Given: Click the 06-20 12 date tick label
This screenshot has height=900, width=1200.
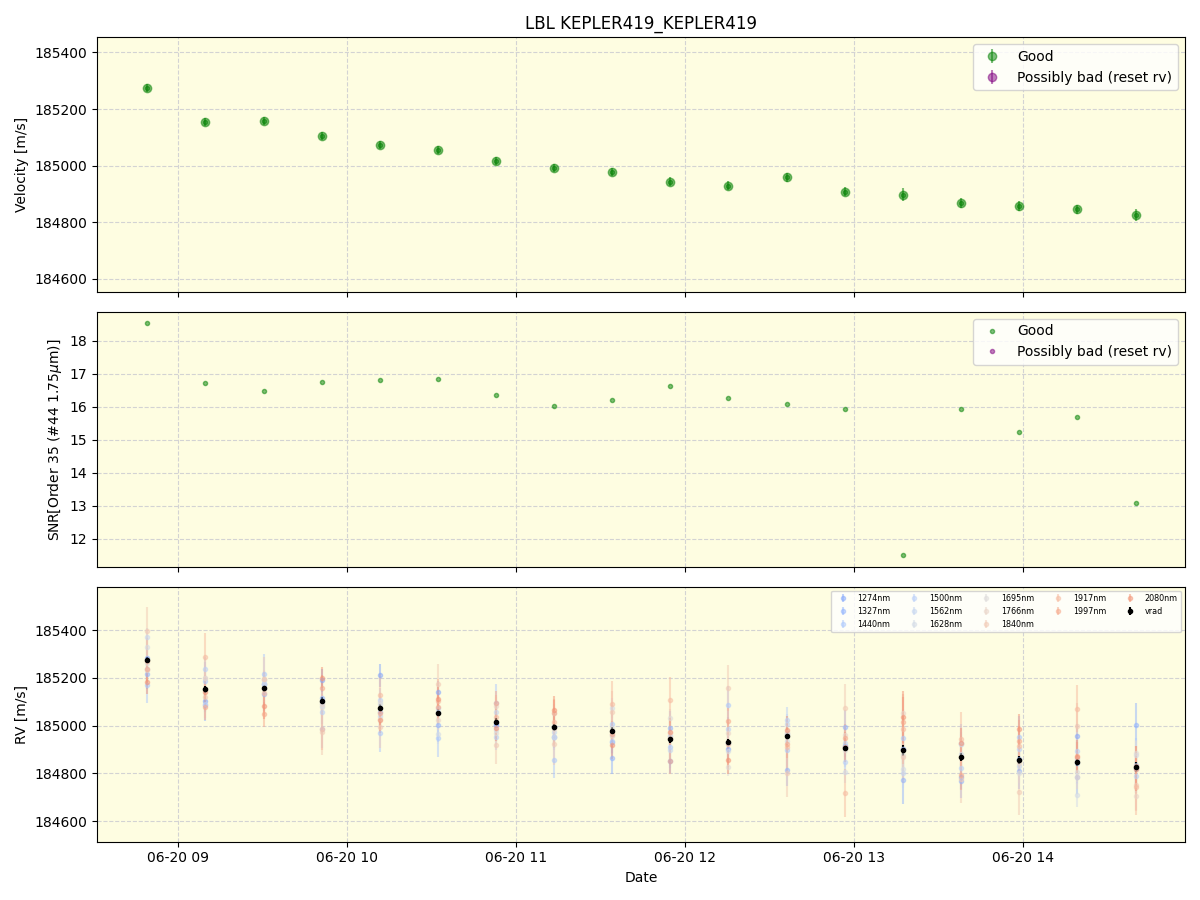Looking at the screenshot, I should pyautogui.click(x=685, y=857).
